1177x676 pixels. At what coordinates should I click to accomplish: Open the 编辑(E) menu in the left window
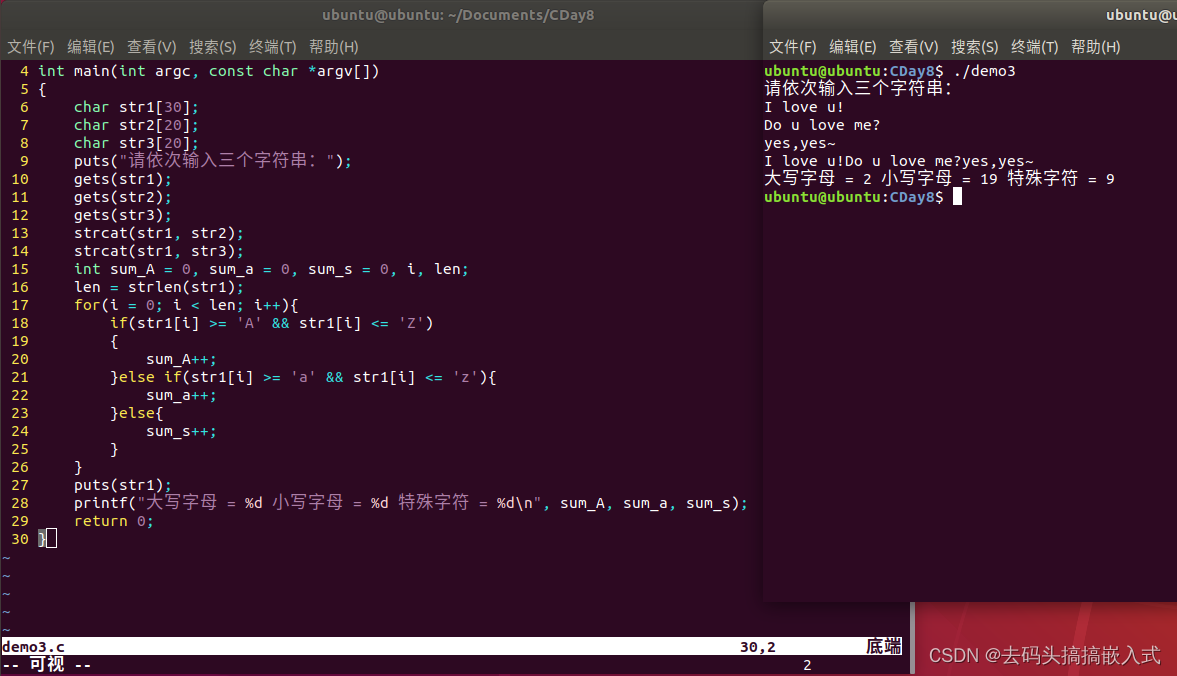click(x=91, y=46)
